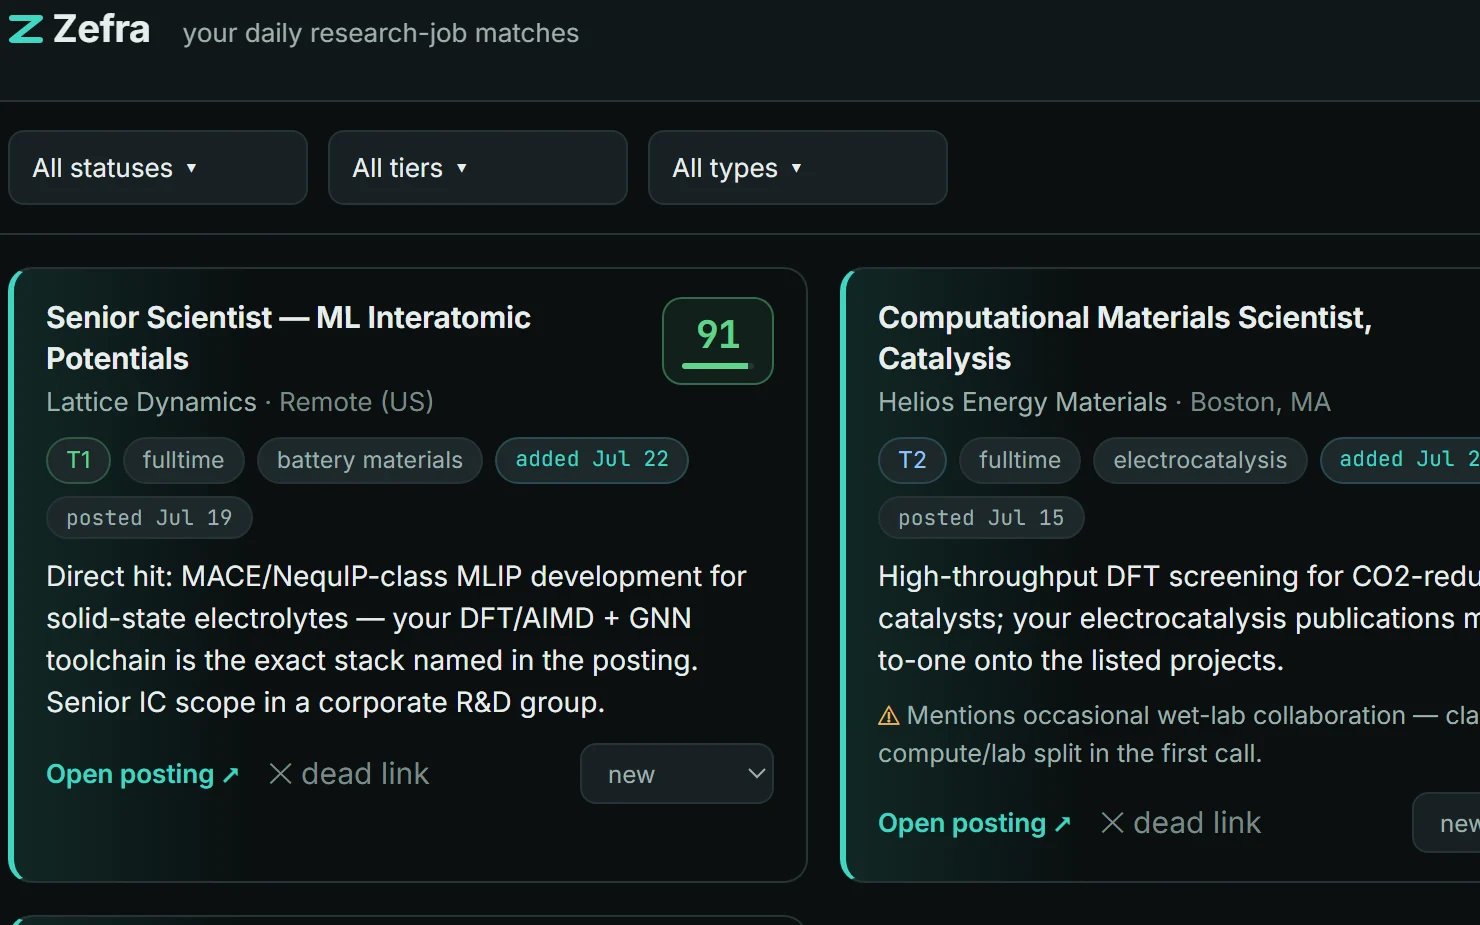Open posting for Senior Scientist ML Interatomic Potentials

pos(143,774)
